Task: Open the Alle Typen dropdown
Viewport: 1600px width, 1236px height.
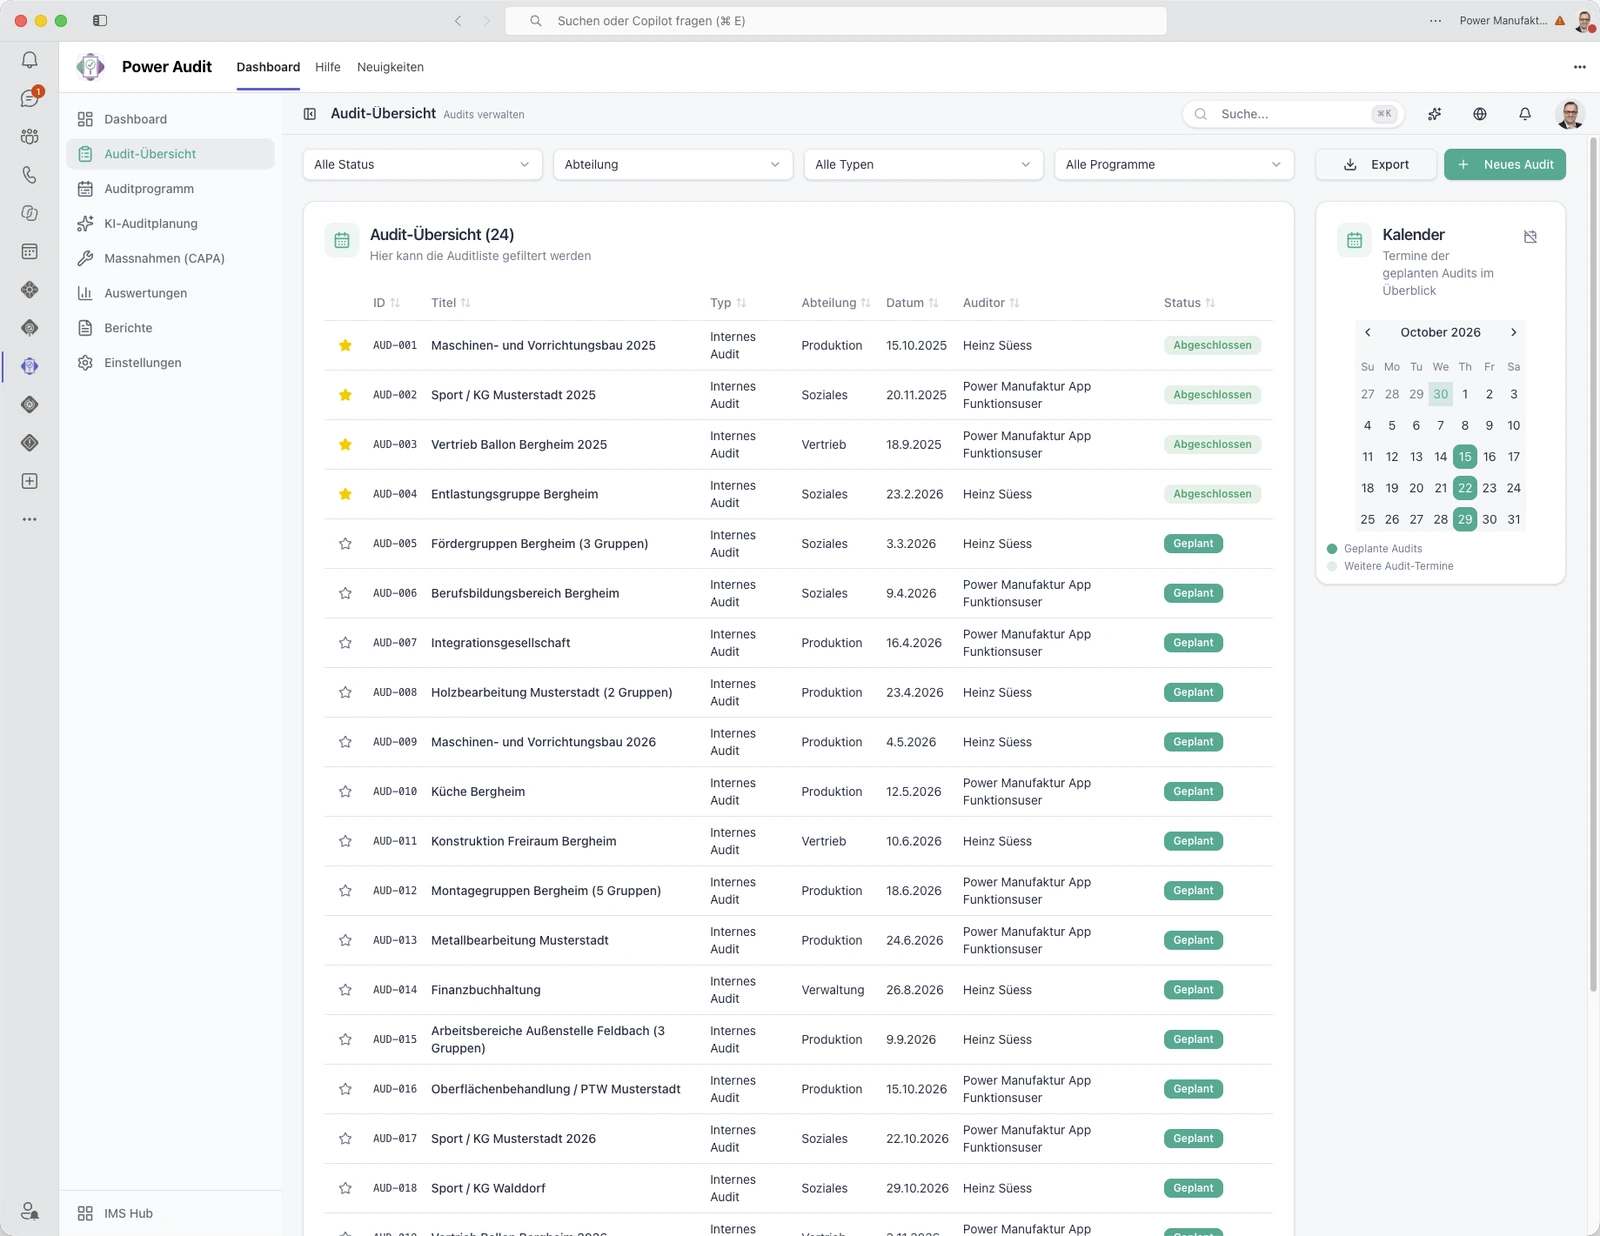Action: (x=923, y=164)
